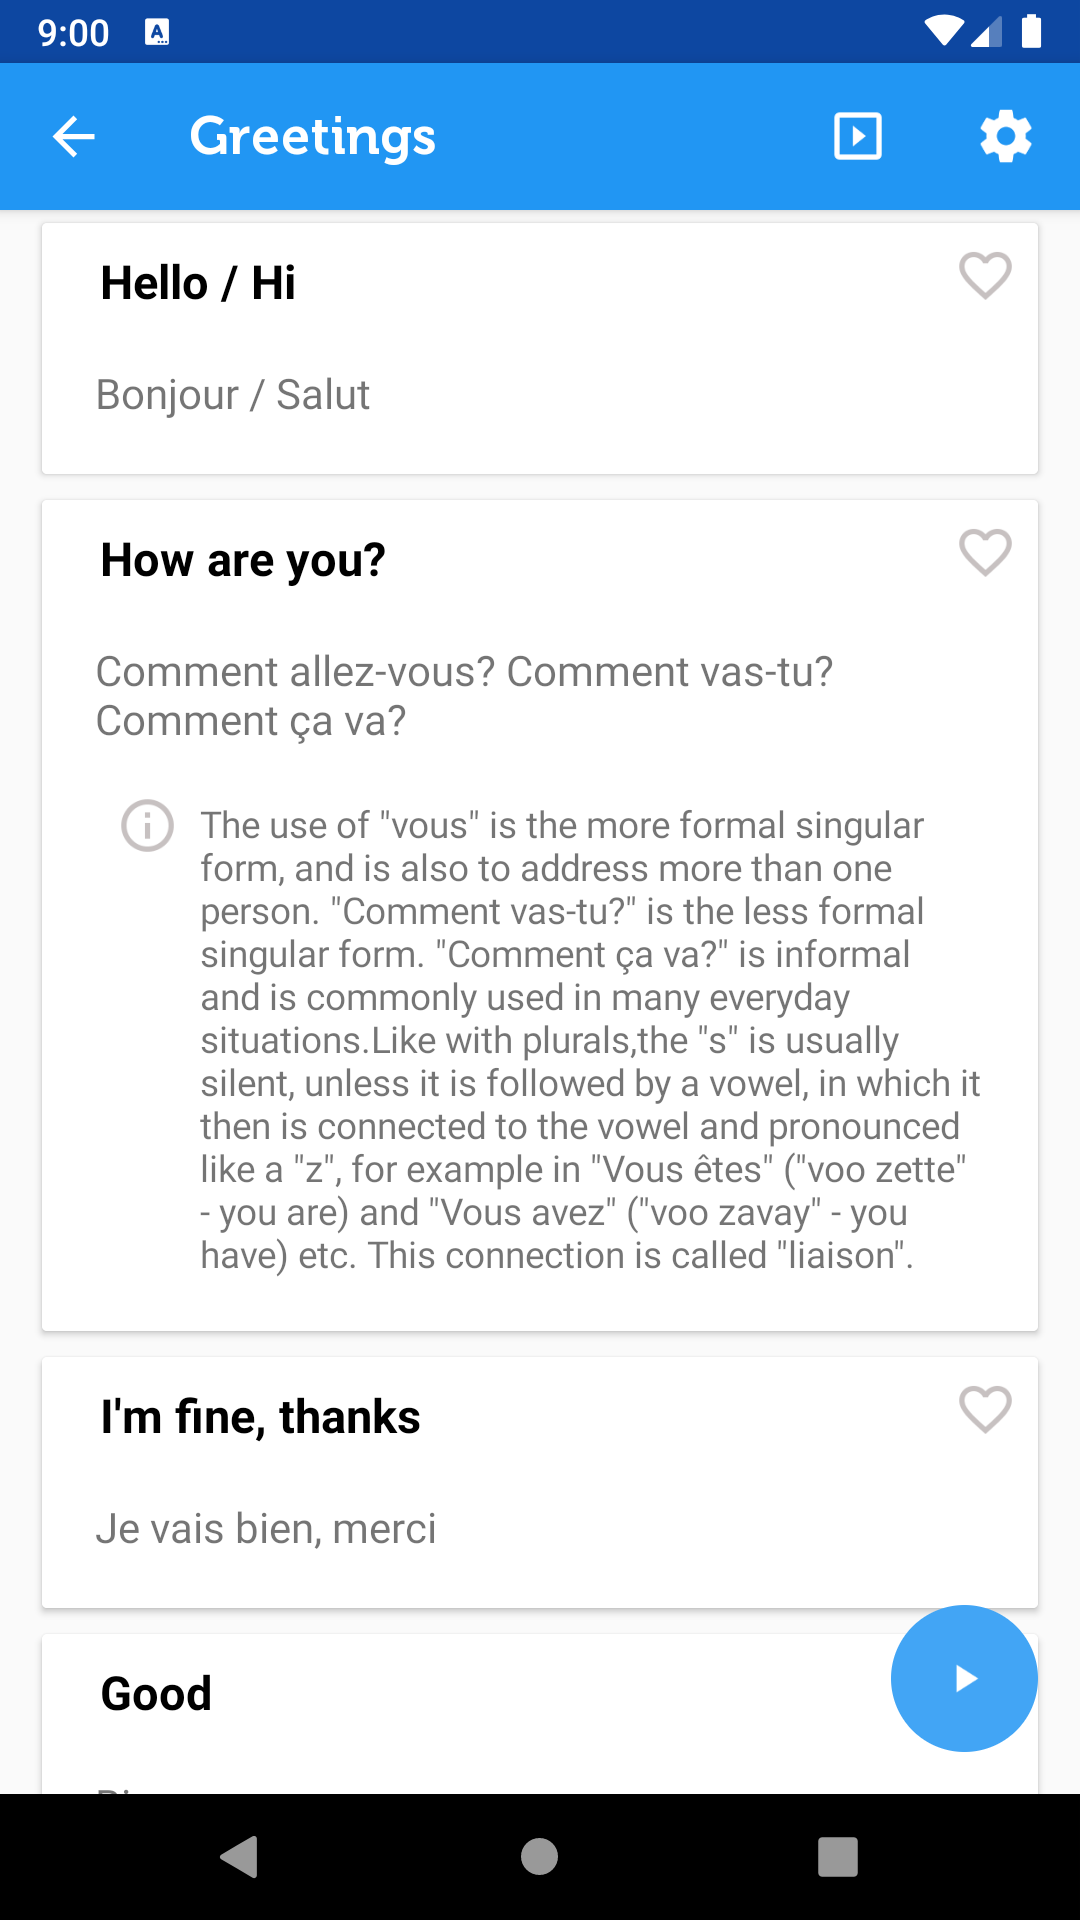Tap 'Je vais bien, merci' translation
Screen dimensions: 1080x1920
[x=266, y=1529]
